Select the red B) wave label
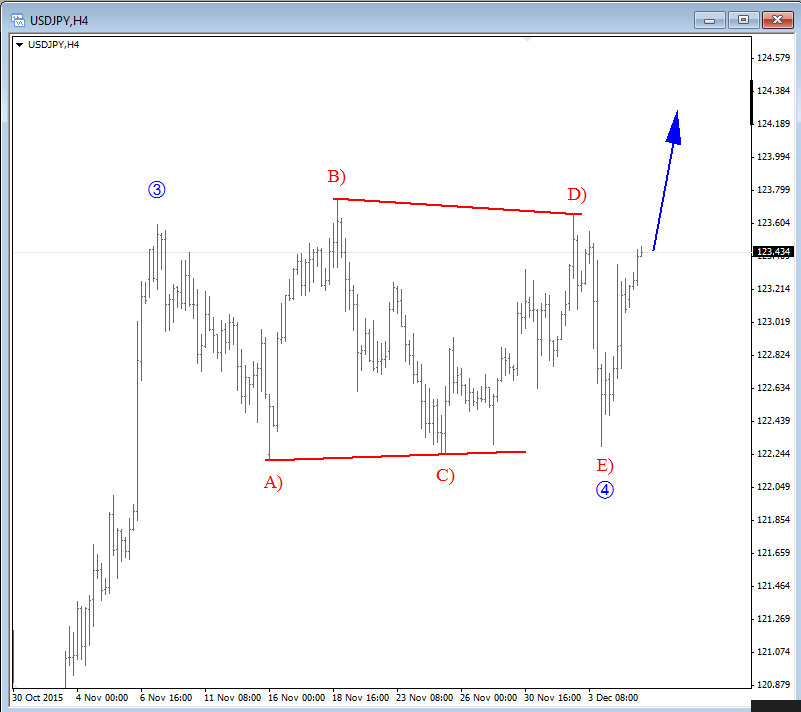The image size is (801, 712). [336, 177]
